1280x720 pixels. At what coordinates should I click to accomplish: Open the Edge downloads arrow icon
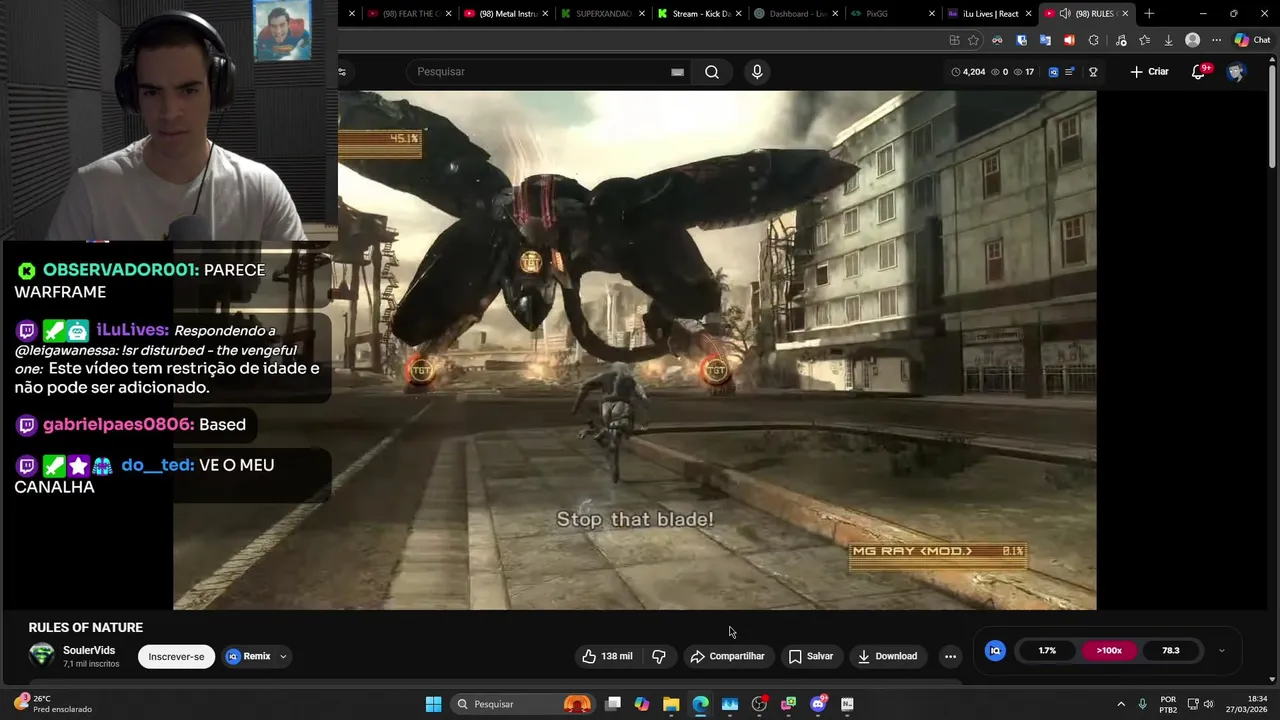(1168, 40)
